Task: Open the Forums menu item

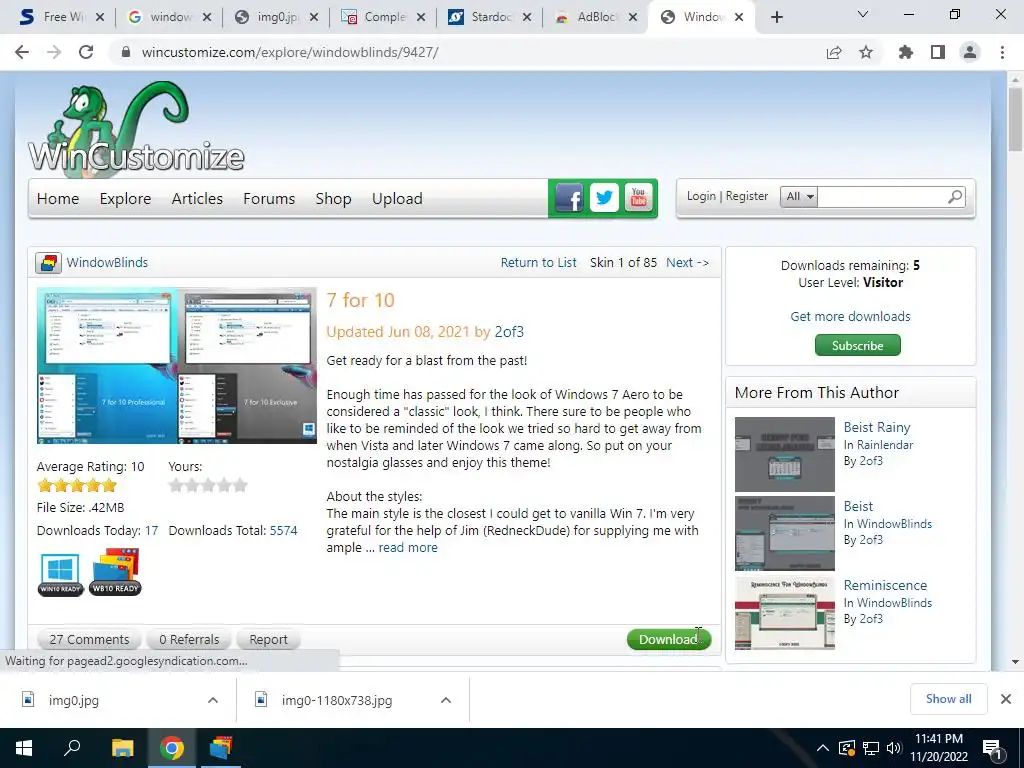Action: pos(269,199)
